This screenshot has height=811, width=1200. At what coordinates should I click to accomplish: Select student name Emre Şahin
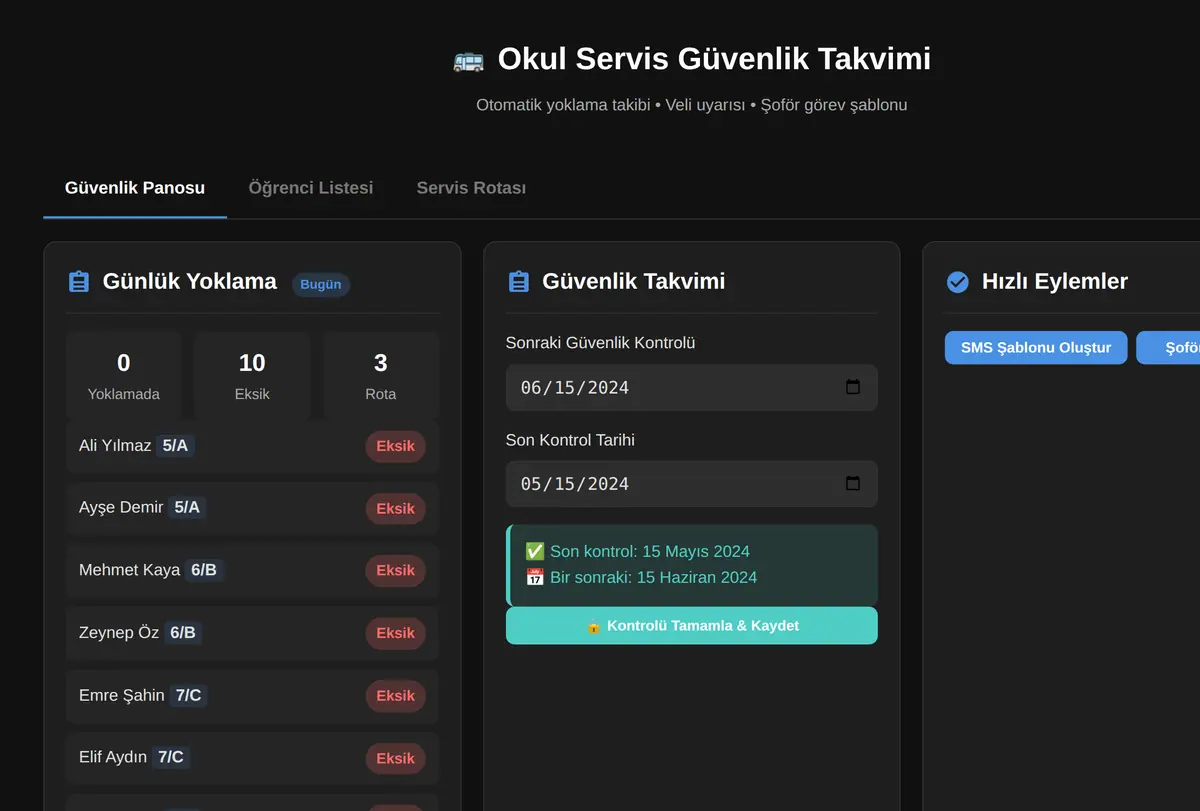(x=122, y=695)
